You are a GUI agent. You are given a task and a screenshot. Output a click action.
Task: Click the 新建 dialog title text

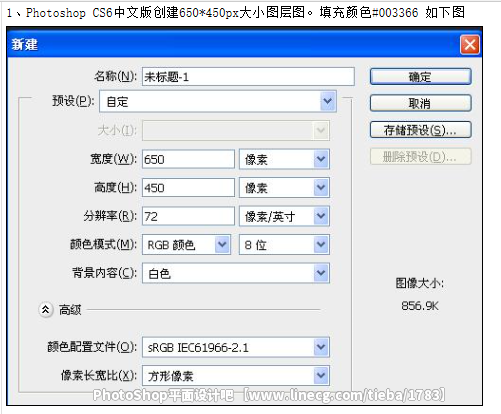pyautogui.click(x=25, y=44)
